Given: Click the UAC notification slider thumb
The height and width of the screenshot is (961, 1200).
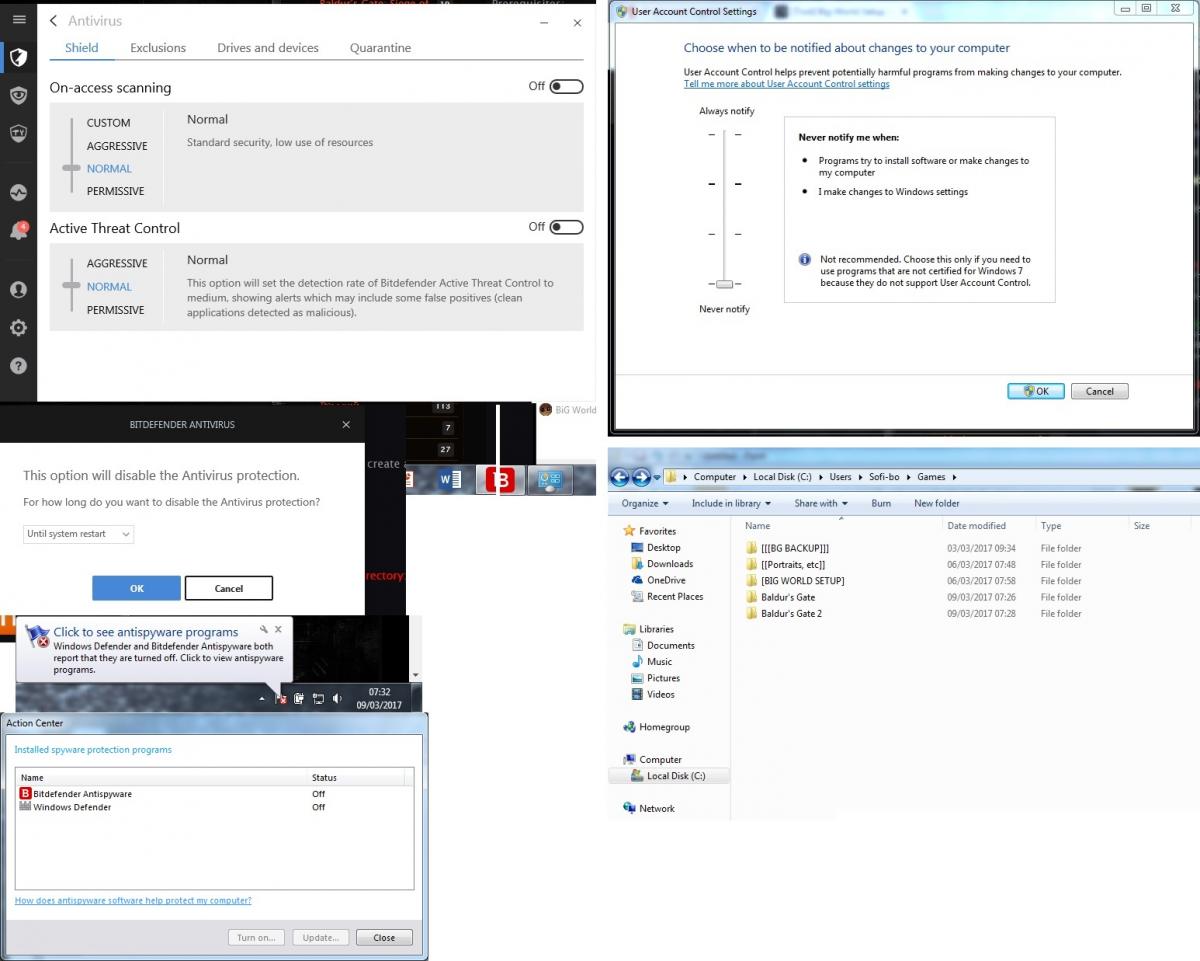Looking at the screenshot, I should pyautogui.click(x=724, y=285).
